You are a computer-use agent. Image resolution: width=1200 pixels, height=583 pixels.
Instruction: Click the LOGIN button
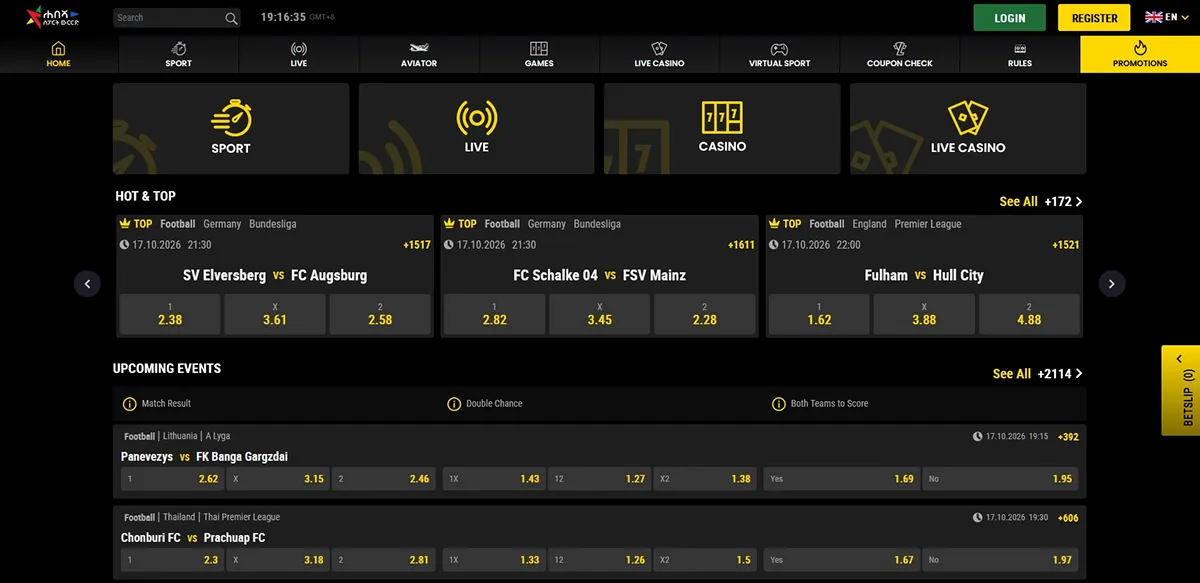(1010, 18)
